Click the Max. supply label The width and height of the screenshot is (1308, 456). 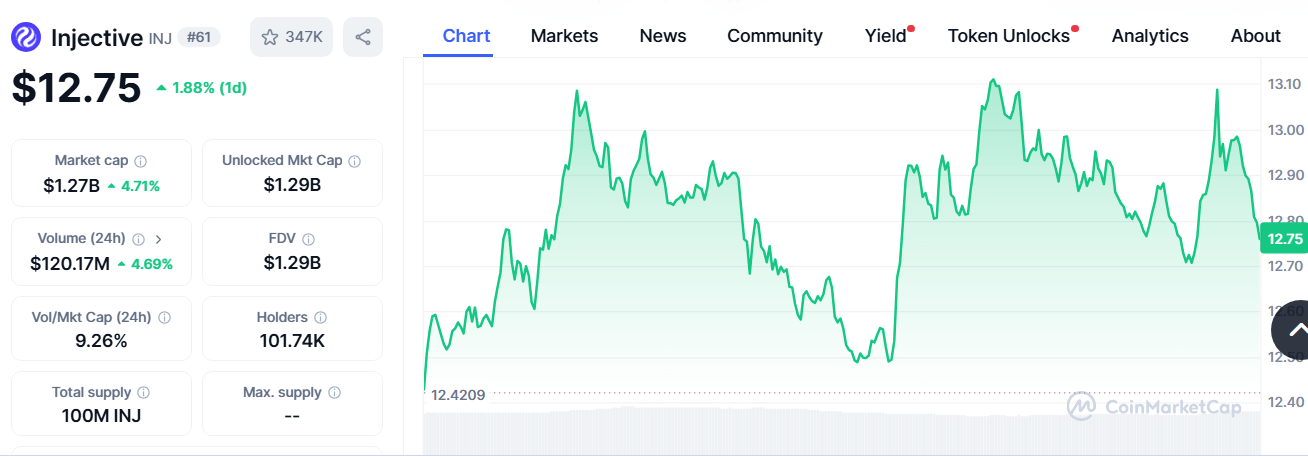click(x=282, y=393)
